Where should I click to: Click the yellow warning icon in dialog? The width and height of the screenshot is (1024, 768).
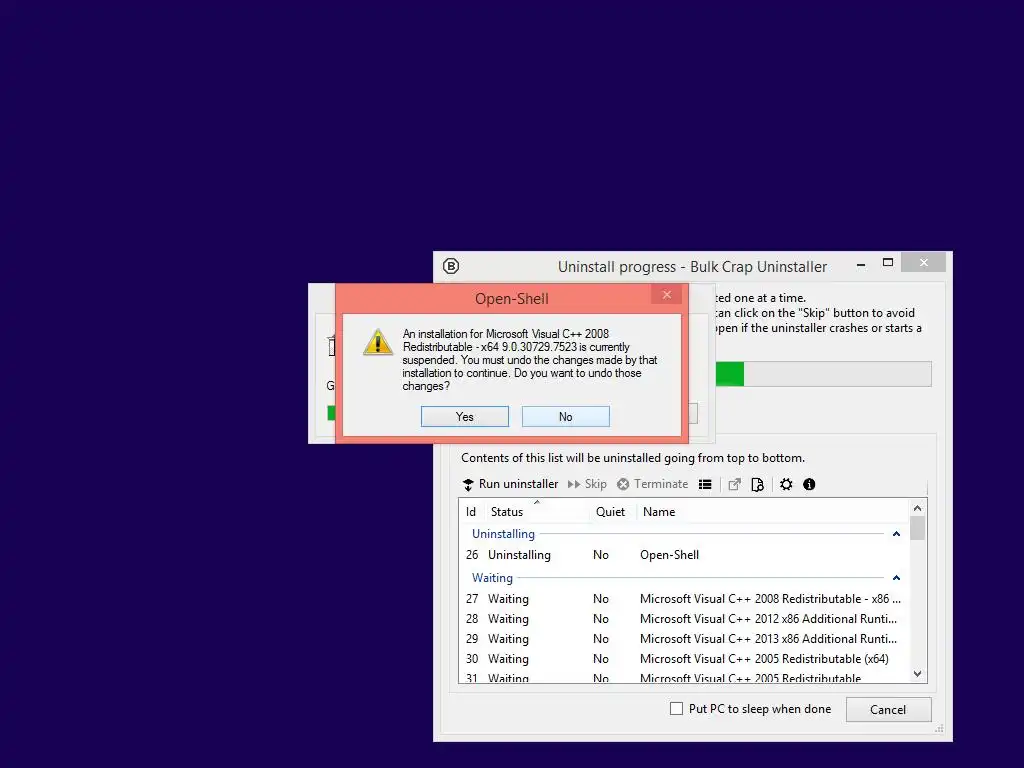coord(378,342)
